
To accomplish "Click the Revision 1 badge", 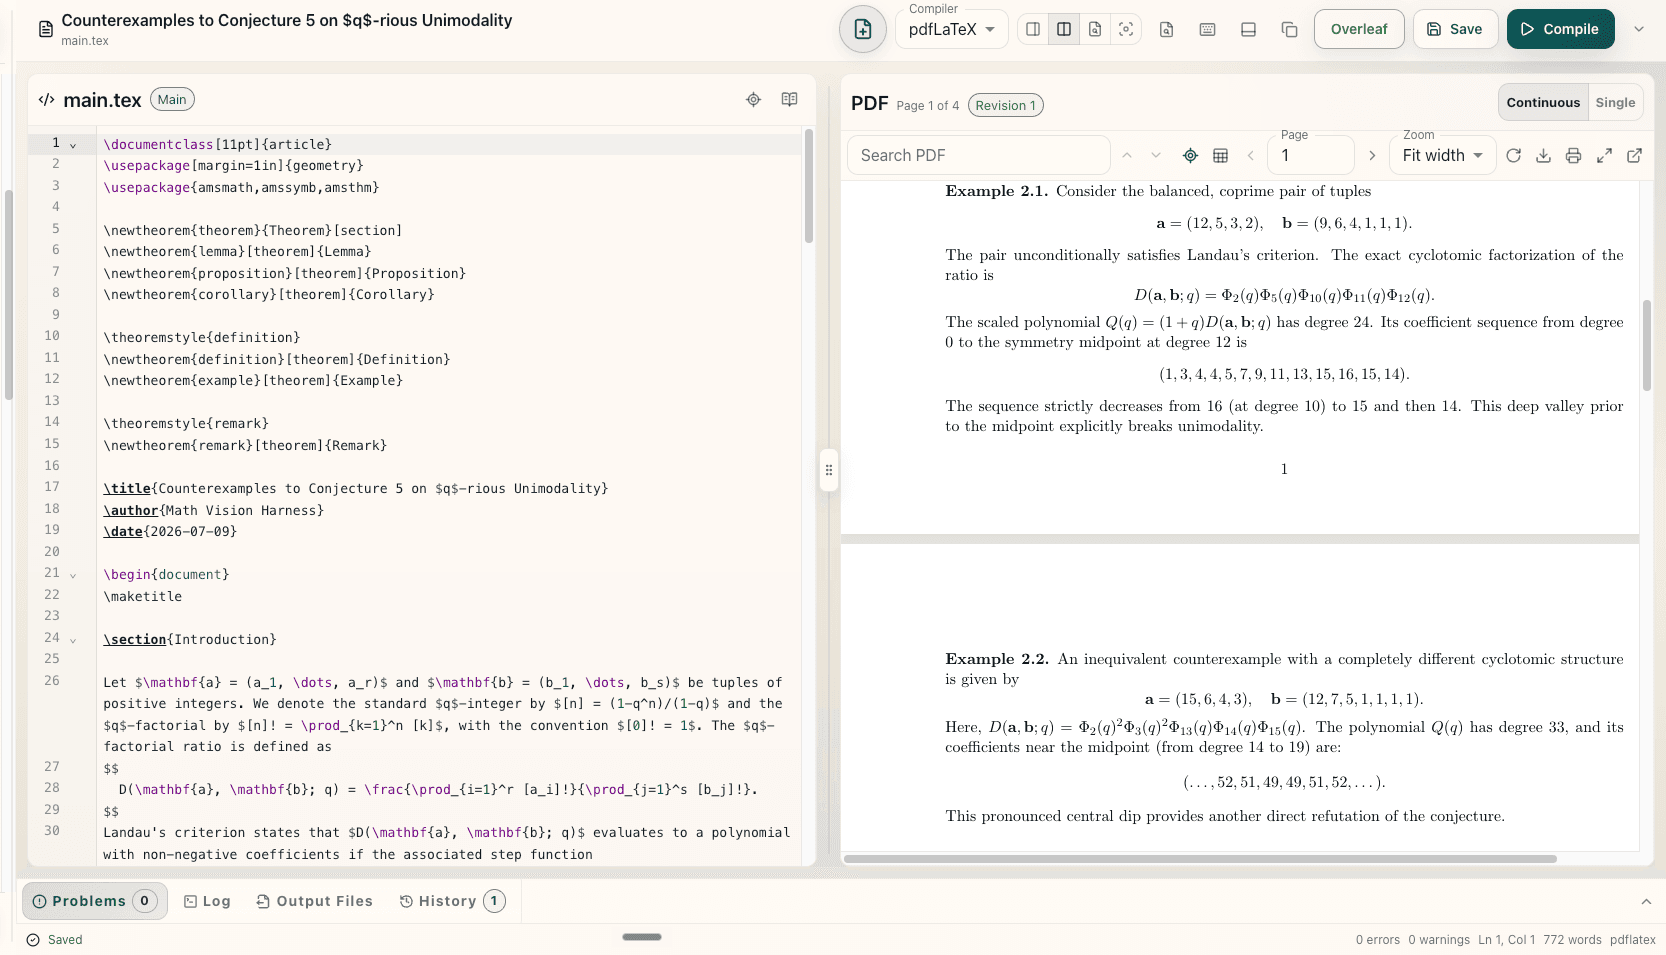I will [1005, 105].
